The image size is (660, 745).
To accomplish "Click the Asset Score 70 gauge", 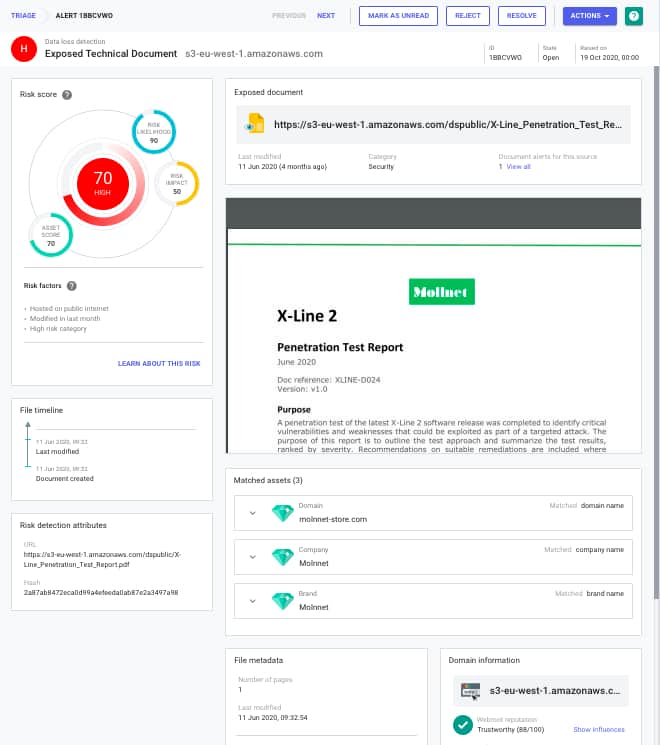I will (x=51, y=235).
